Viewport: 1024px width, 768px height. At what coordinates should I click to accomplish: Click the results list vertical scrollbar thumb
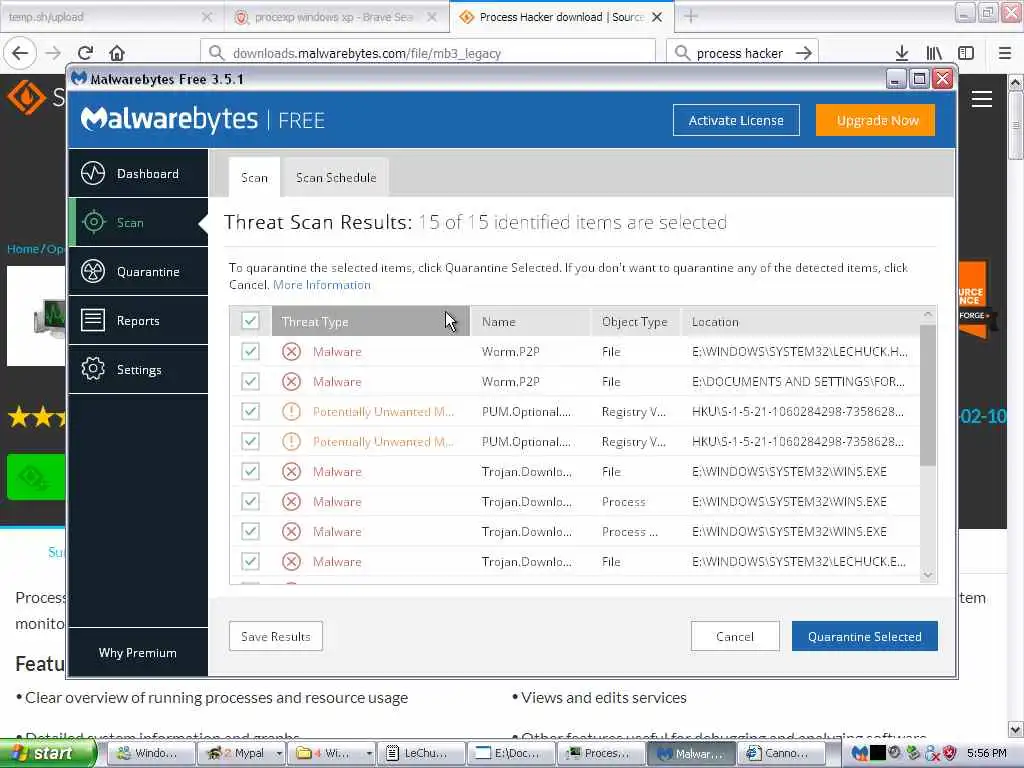[928, 395]
